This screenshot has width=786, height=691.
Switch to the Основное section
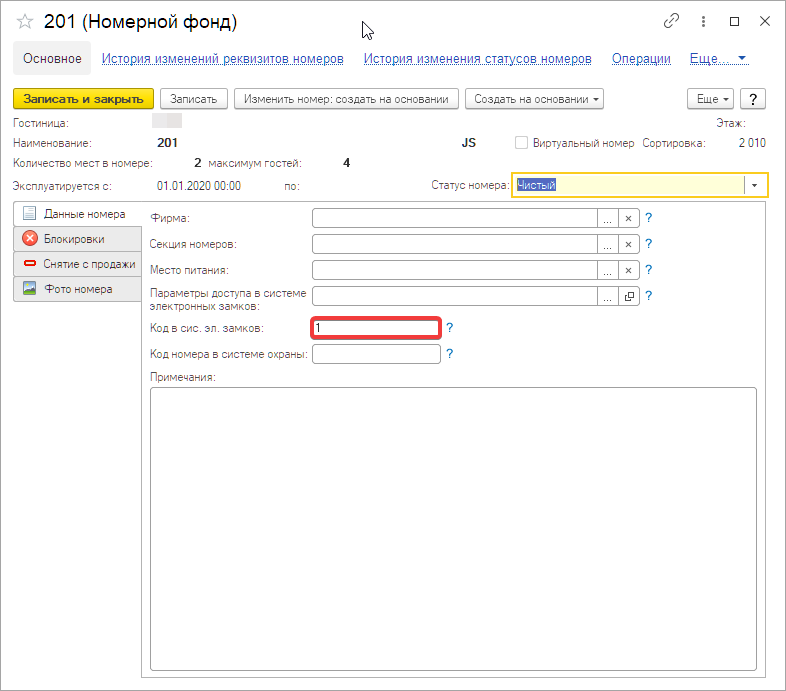52,59
